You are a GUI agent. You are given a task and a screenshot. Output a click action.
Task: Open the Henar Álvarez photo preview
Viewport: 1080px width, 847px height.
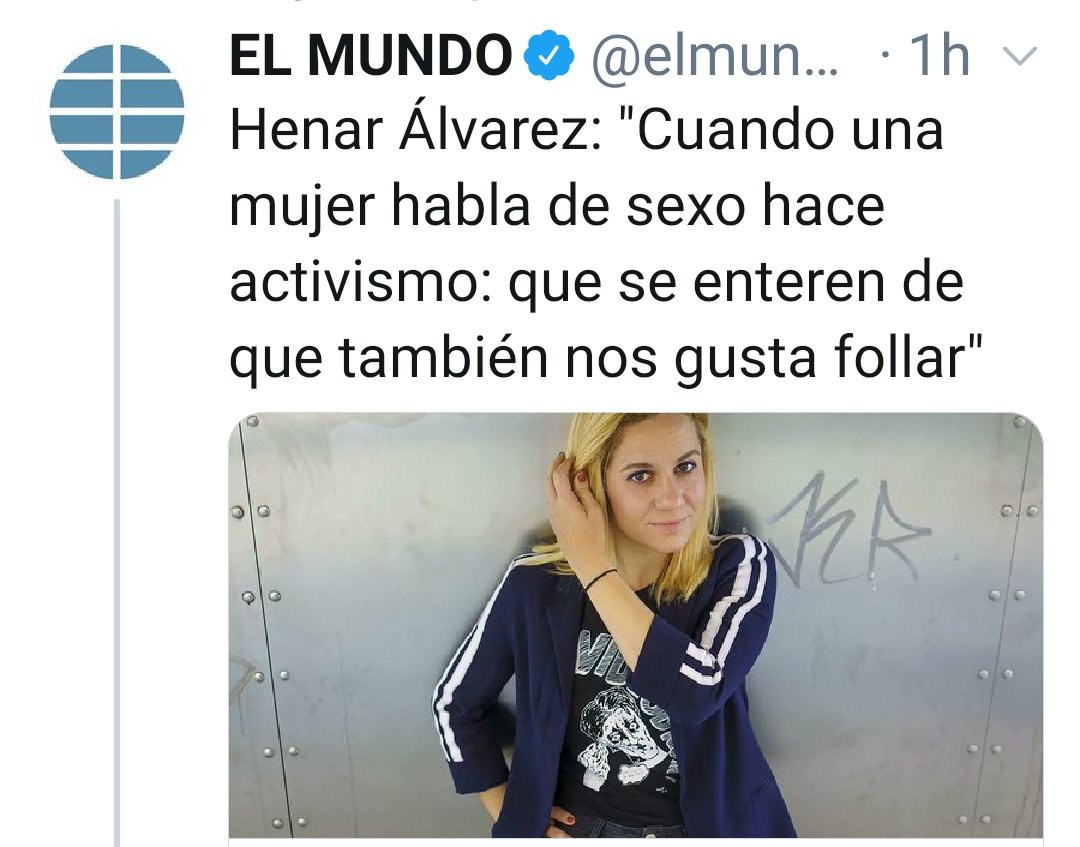click(636, 625)
